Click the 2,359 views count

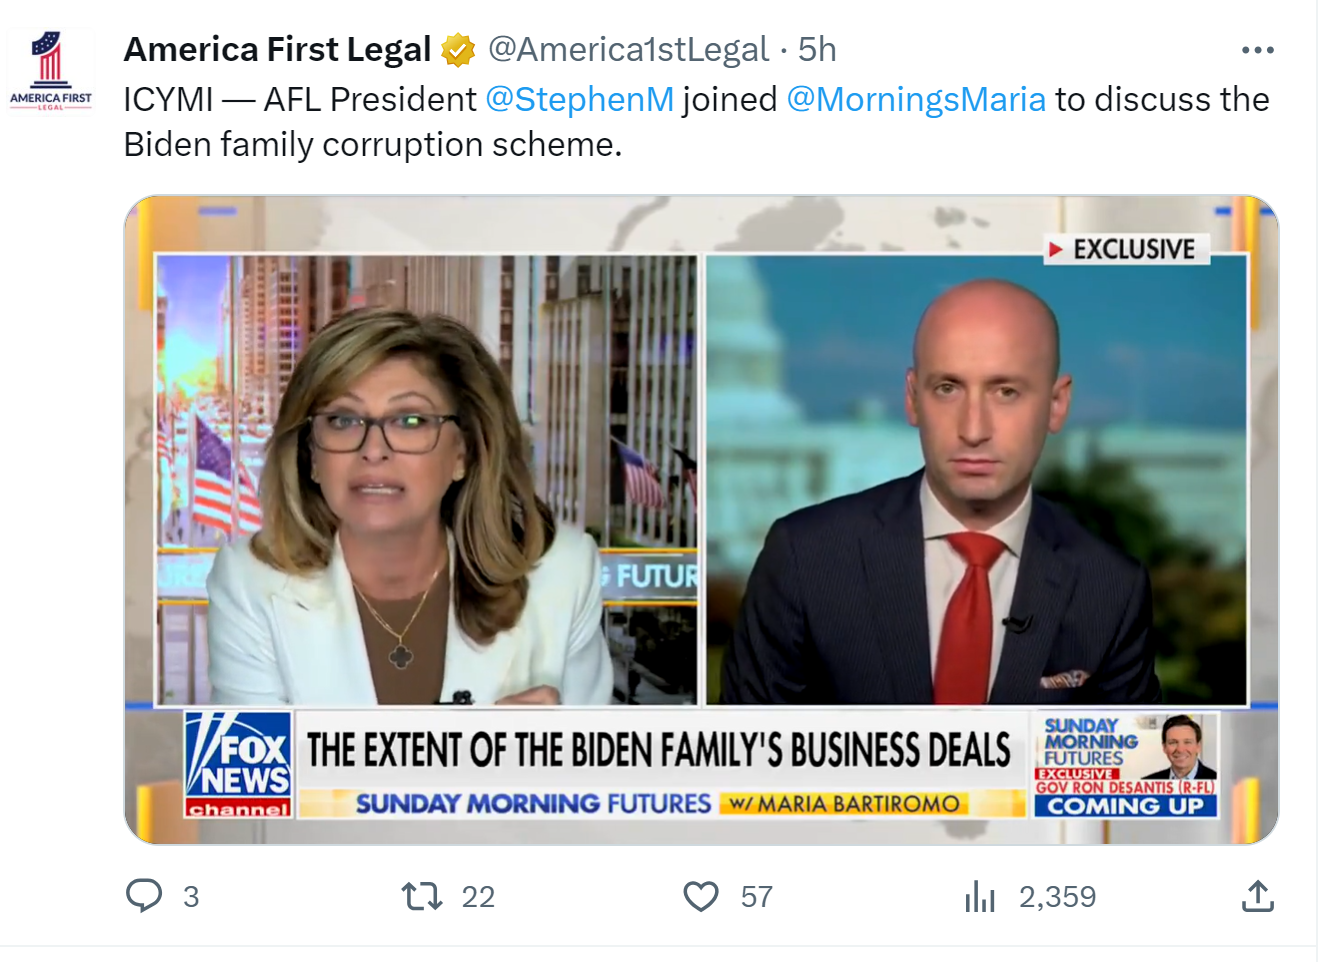(1057, 897)
